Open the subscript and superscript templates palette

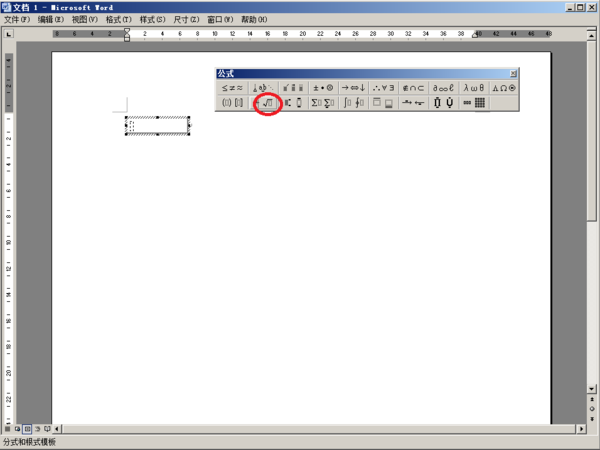(293, 103)
